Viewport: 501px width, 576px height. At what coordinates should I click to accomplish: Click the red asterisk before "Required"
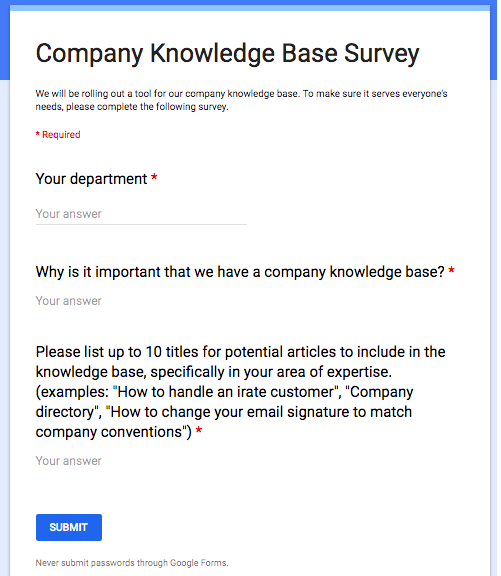(x=37, y=134)
